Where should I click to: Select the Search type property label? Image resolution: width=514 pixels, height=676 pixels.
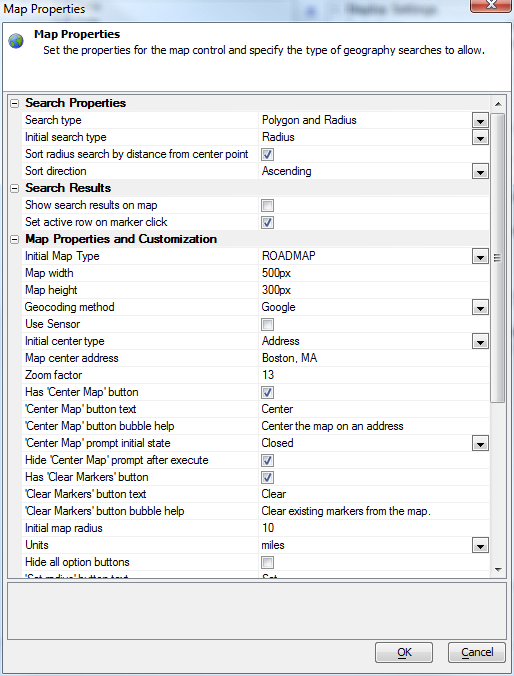(53, 120)
